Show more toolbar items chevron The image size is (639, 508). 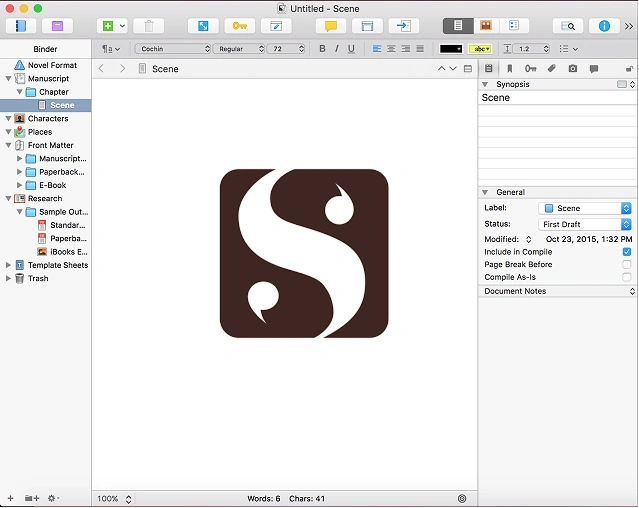[629, 26]
